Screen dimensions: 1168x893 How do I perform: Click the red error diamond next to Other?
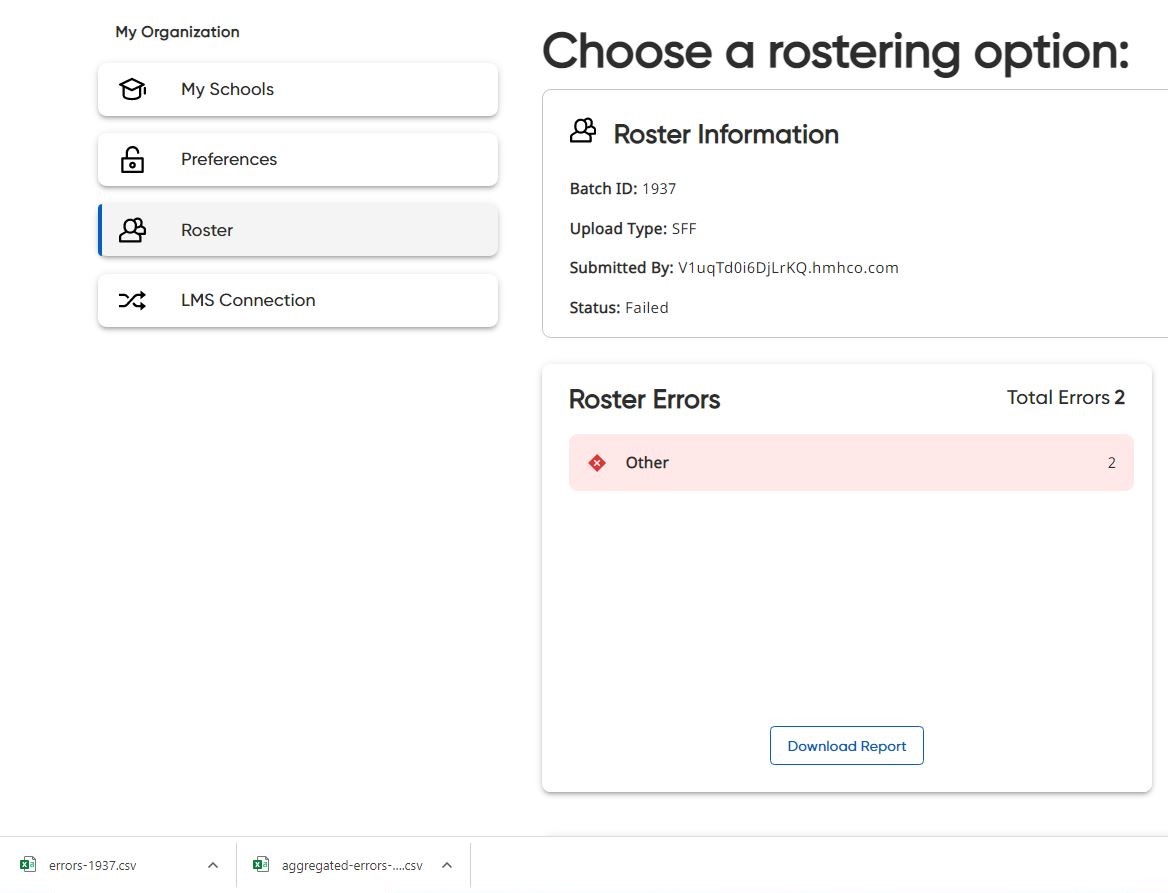(x=597, y=462)
